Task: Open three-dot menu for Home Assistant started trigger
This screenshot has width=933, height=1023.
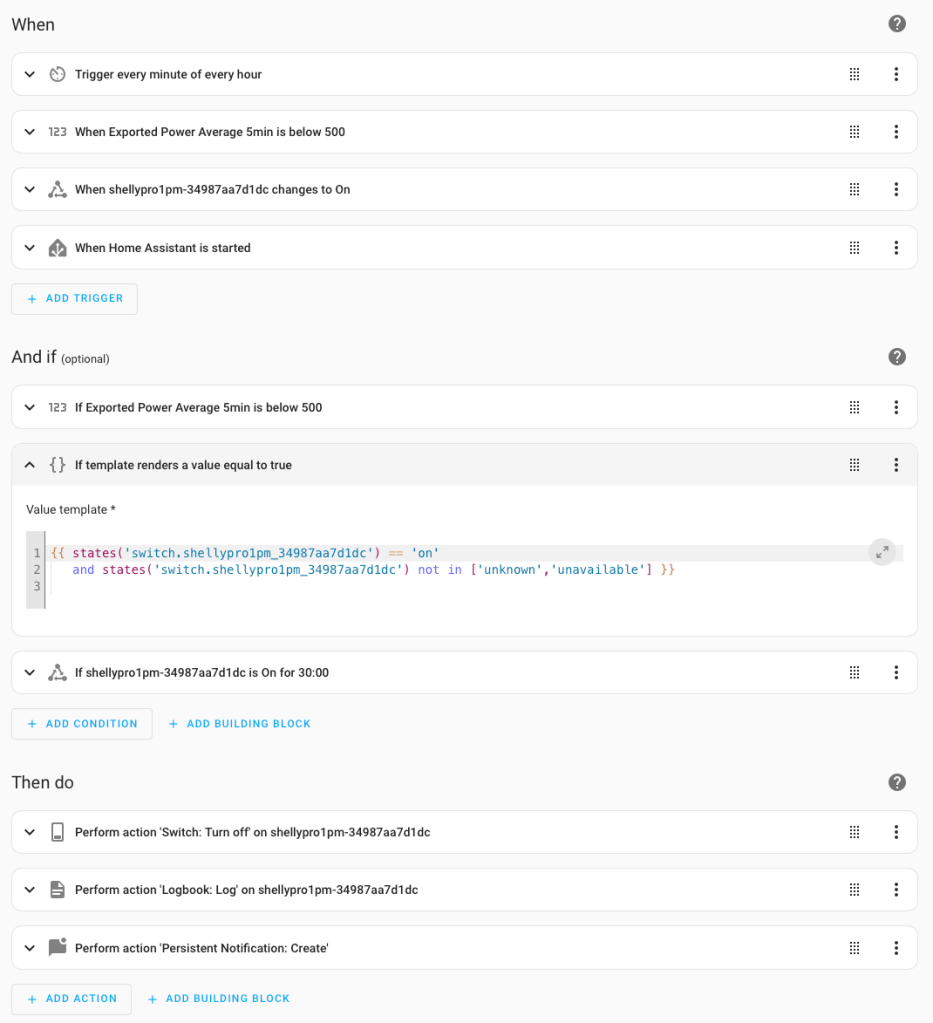Action: pos(896,248)
